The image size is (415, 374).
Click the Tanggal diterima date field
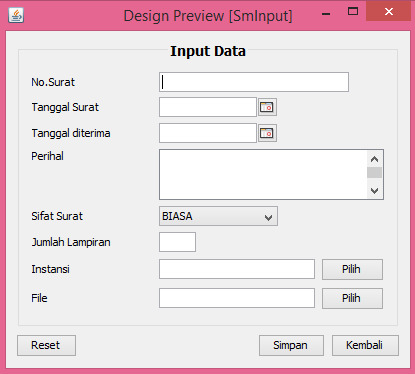pos(208,133)
